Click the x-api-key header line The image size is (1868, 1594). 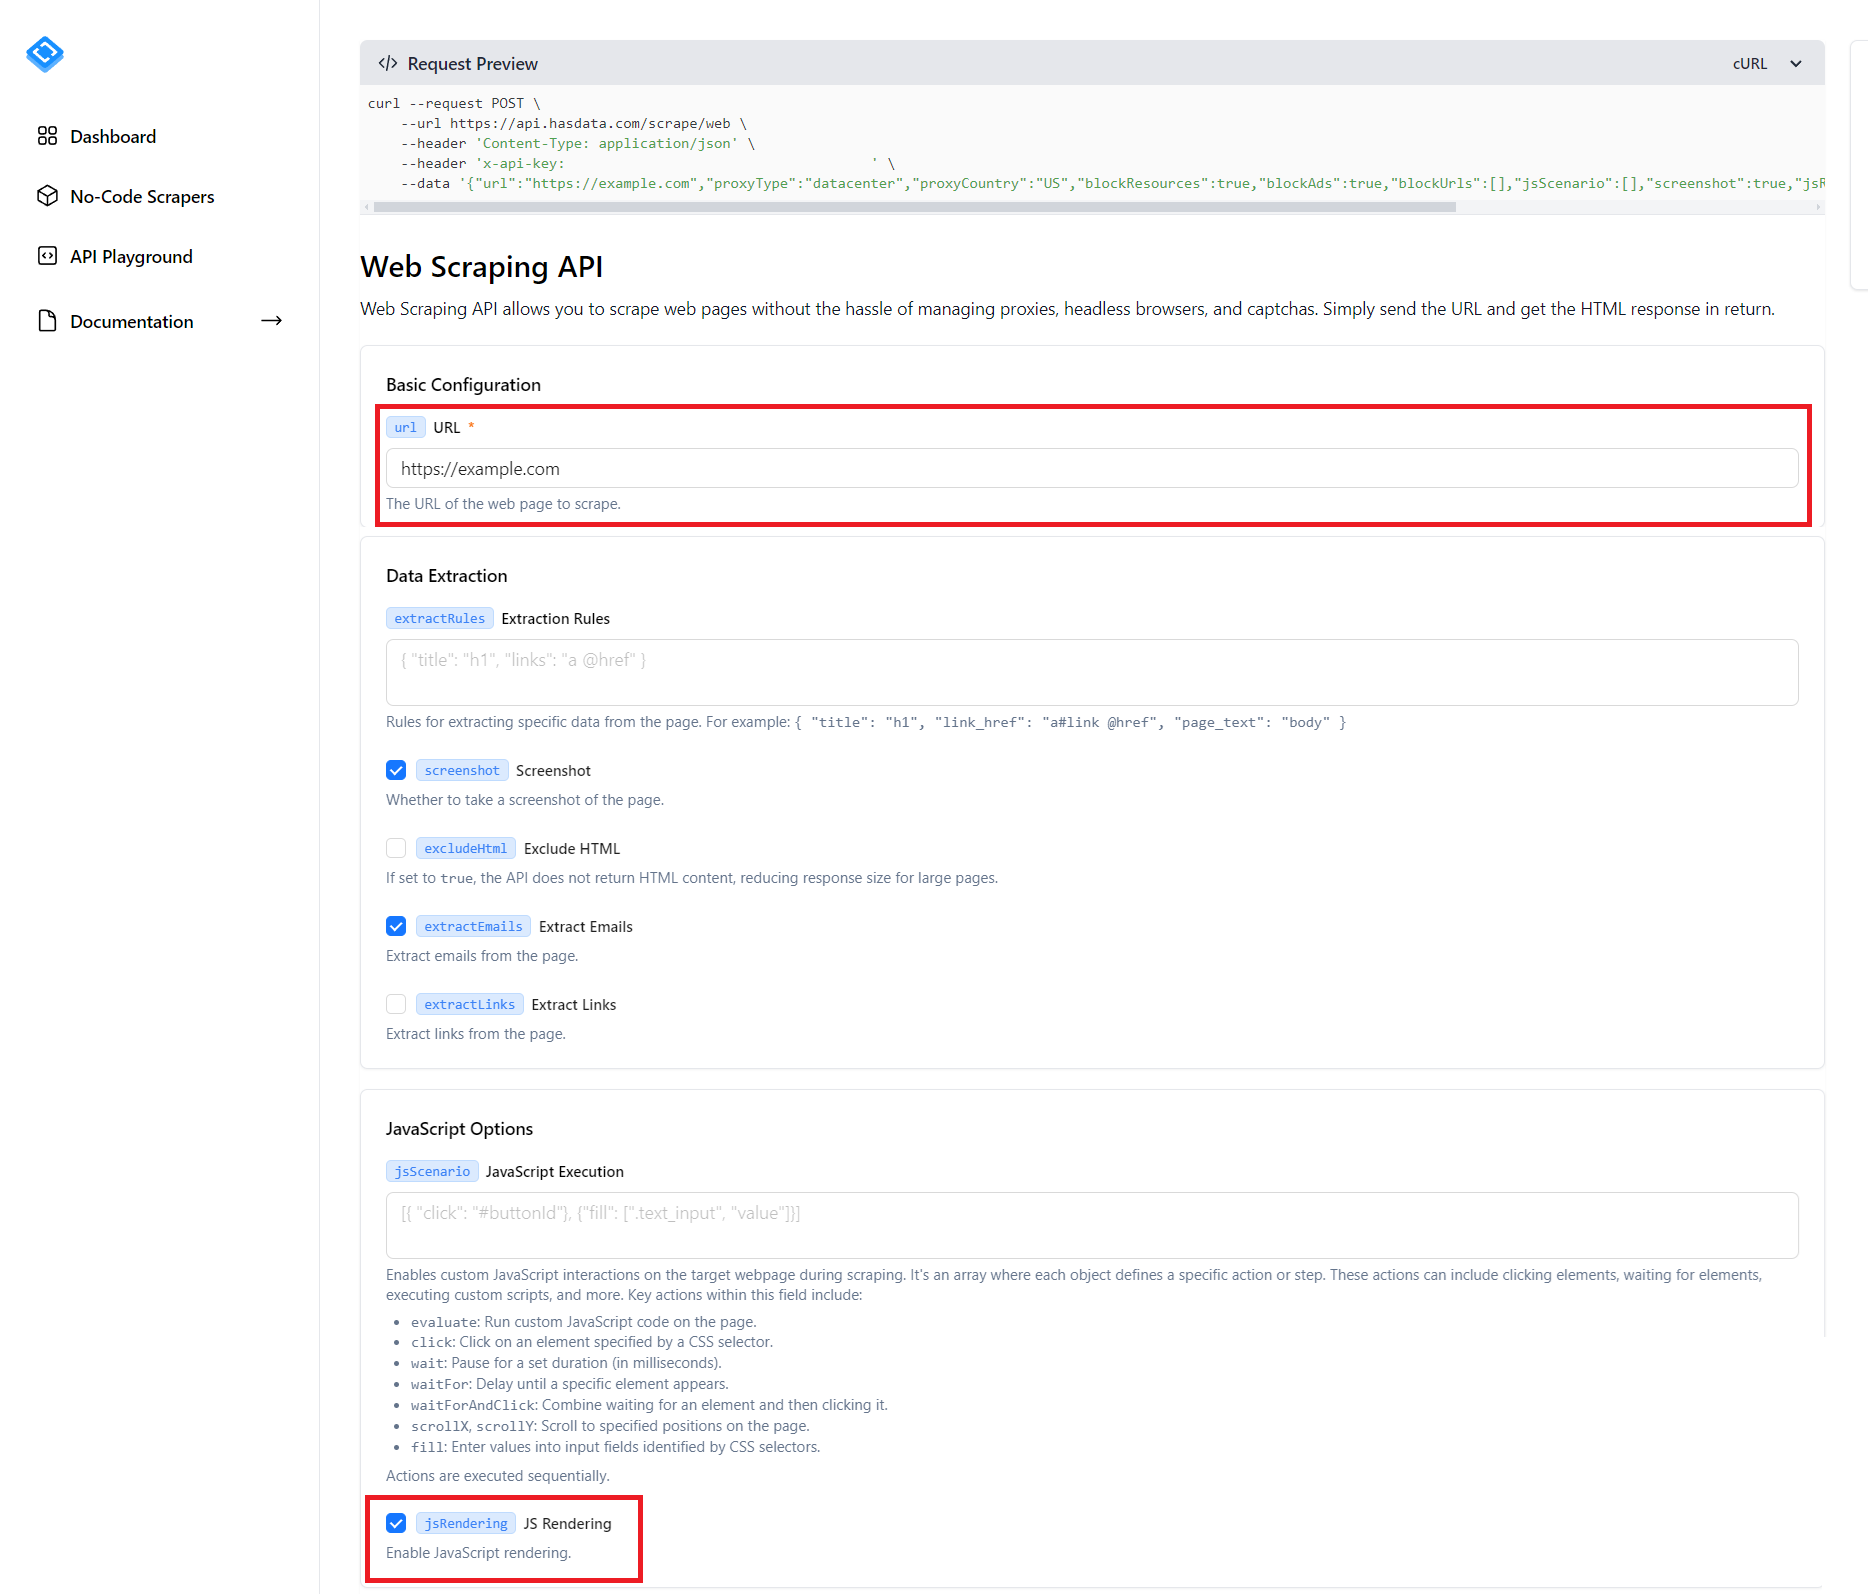click(648, 163)
